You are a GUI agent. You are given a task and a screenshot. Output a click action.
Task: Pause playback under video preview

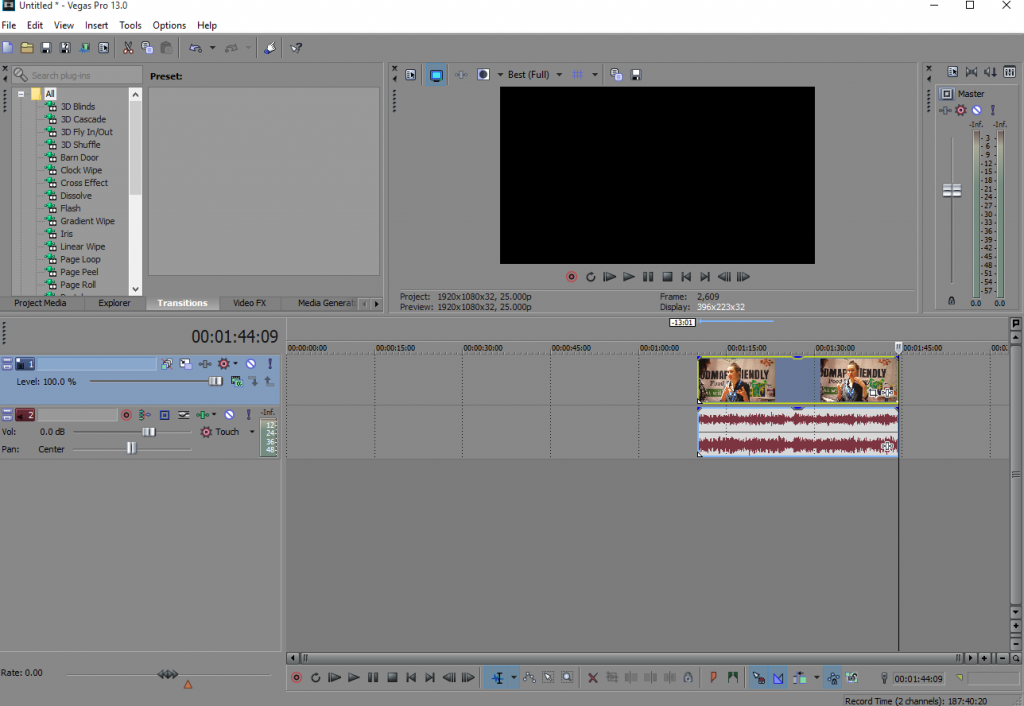click(648, 277)
